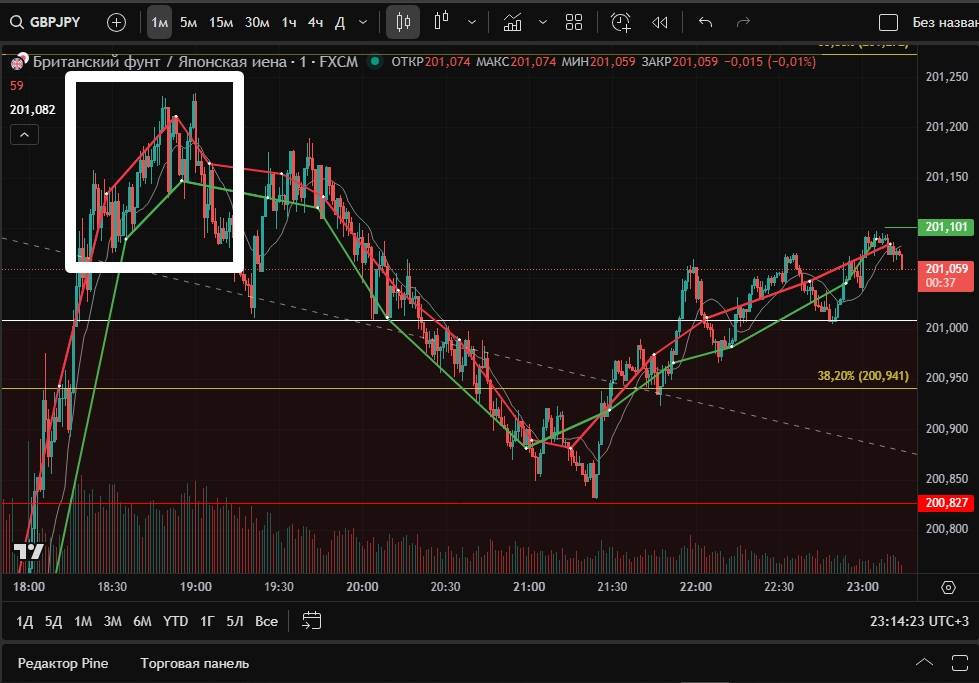
Task: Click the 23:14:23 UTC+3 timezone button
Action: click(917, 621)
